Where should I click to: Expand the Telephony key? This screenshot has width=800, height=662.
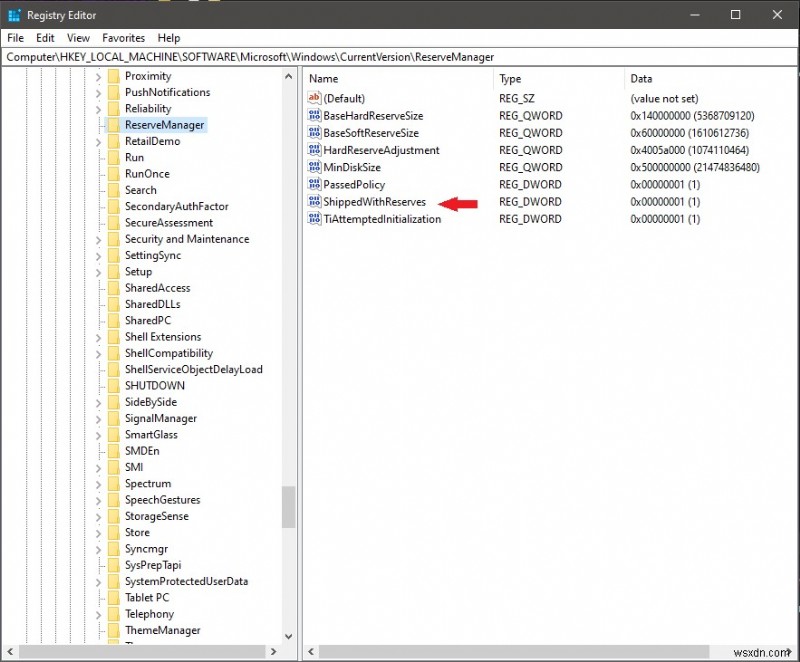coord(96,613)
